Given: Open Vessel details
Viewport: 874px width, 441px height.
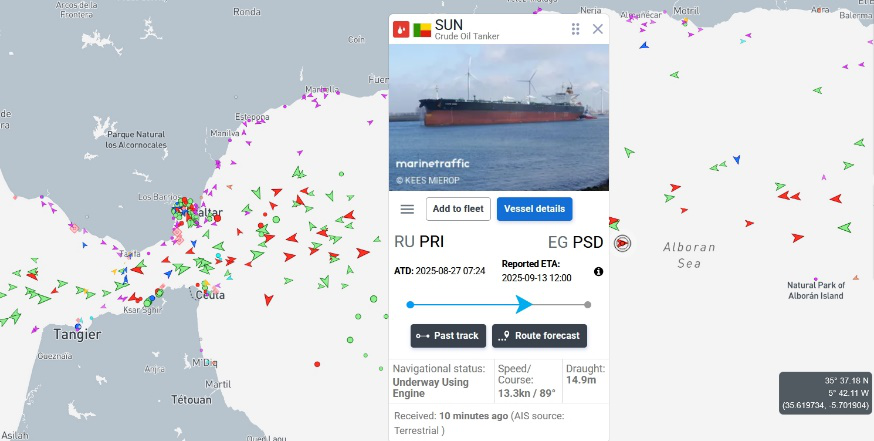Looking at the screenshot, I should click(535, 209).
